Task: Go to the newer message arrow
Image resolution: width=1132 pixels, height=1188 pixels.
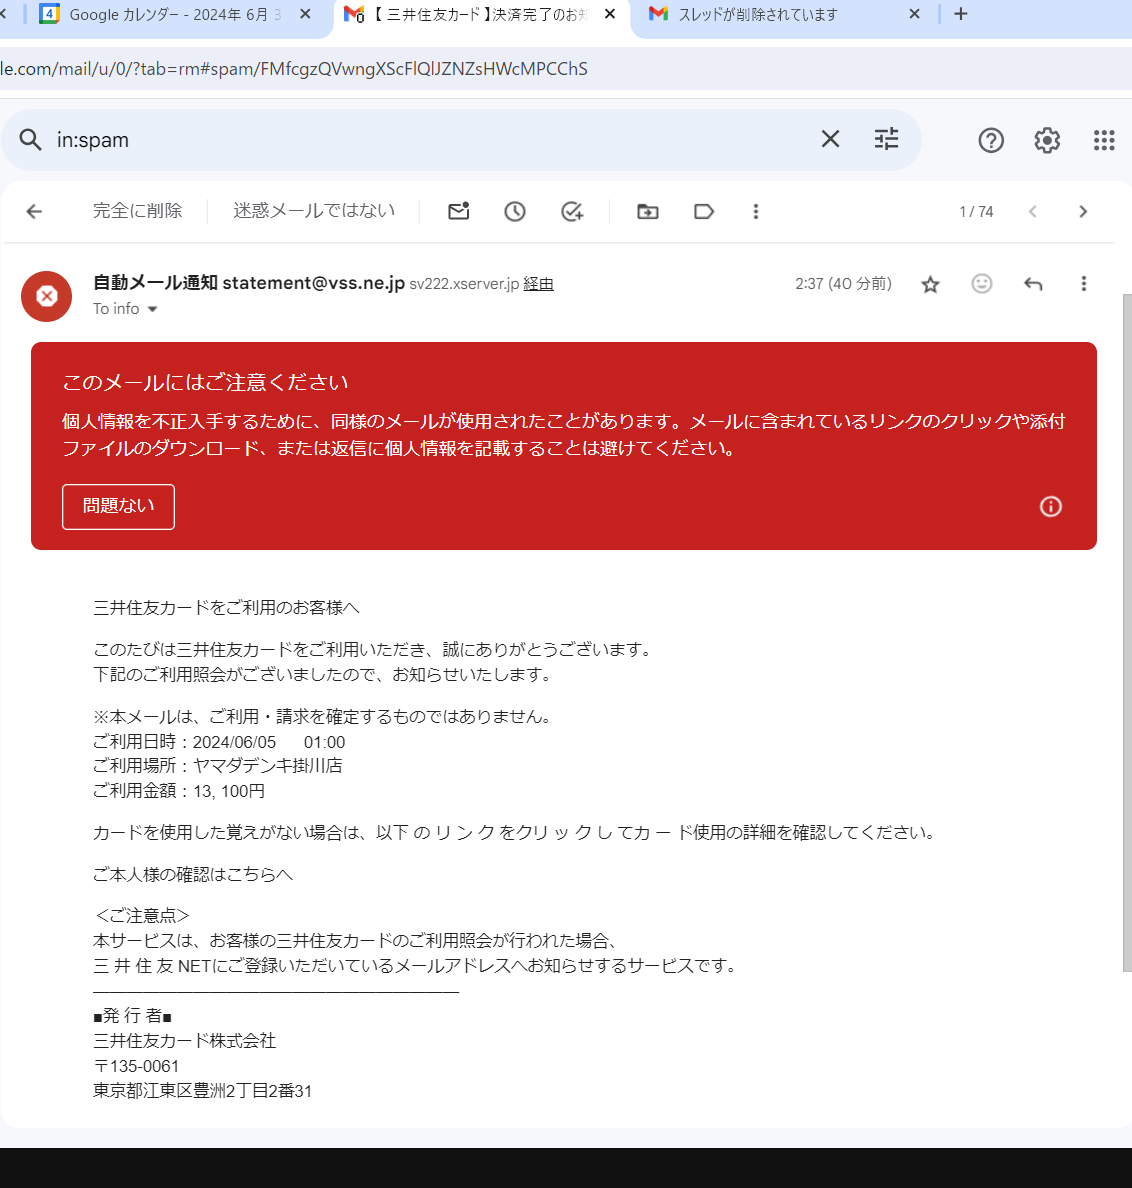Action: (x=1033, y=211)
